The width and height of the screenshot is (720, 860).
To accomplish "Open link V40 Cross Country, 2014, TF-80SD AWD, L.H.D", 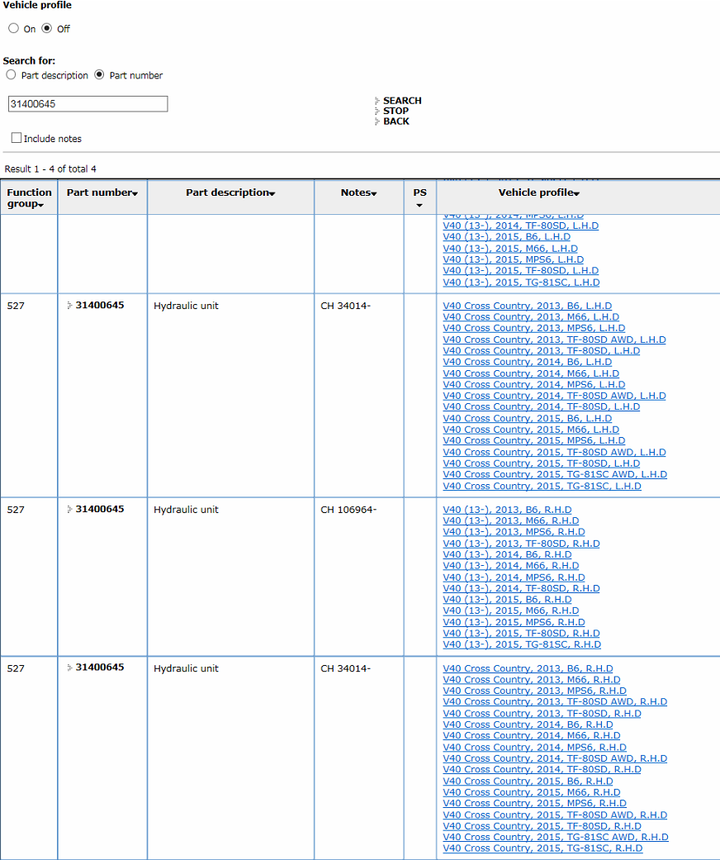I will 554,395.
